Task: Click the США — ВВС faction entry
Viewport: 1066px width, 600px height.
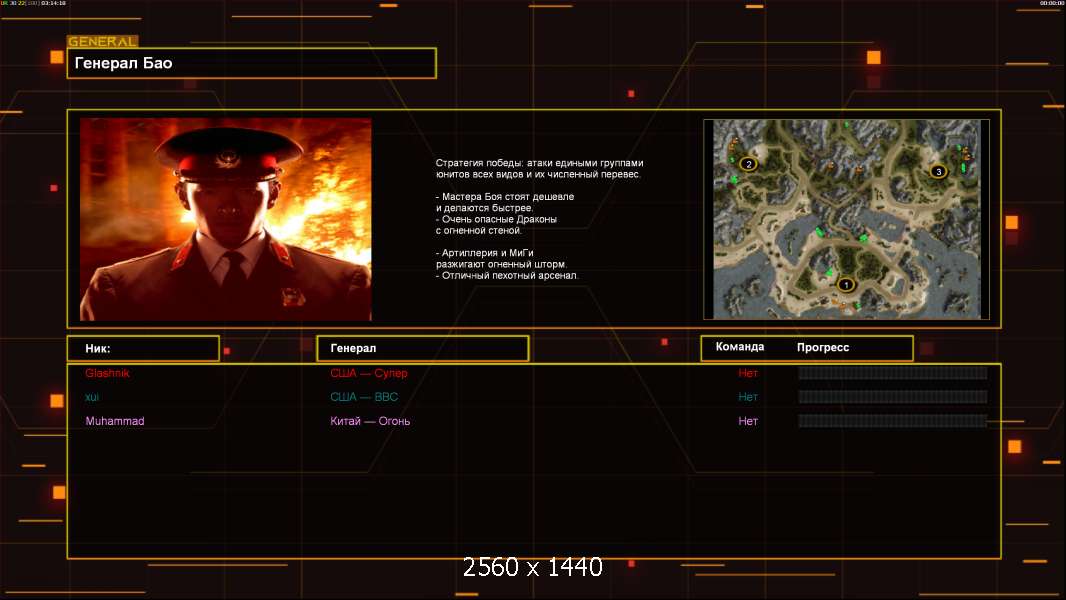Action: (x=364, y=397)
